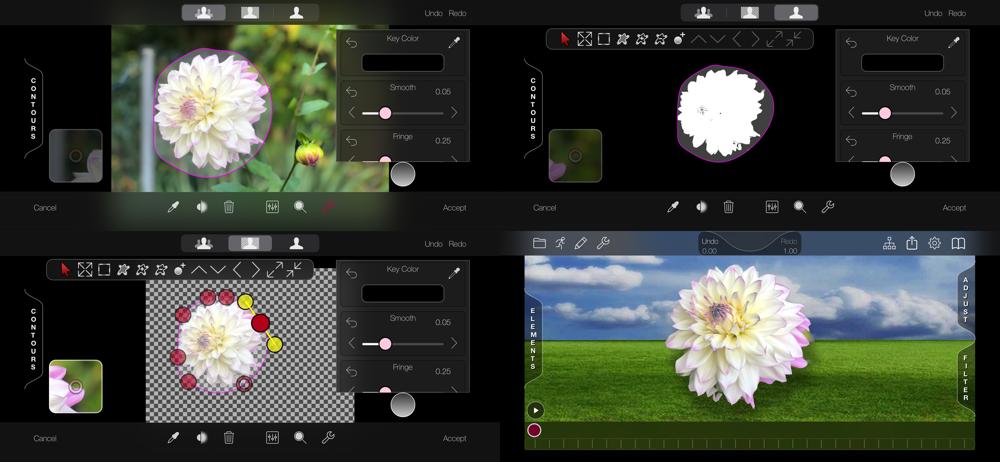This screenshot has height=462, width=1000.
Task: Click Undo in the grass scene toolbar
Action: 709,242
